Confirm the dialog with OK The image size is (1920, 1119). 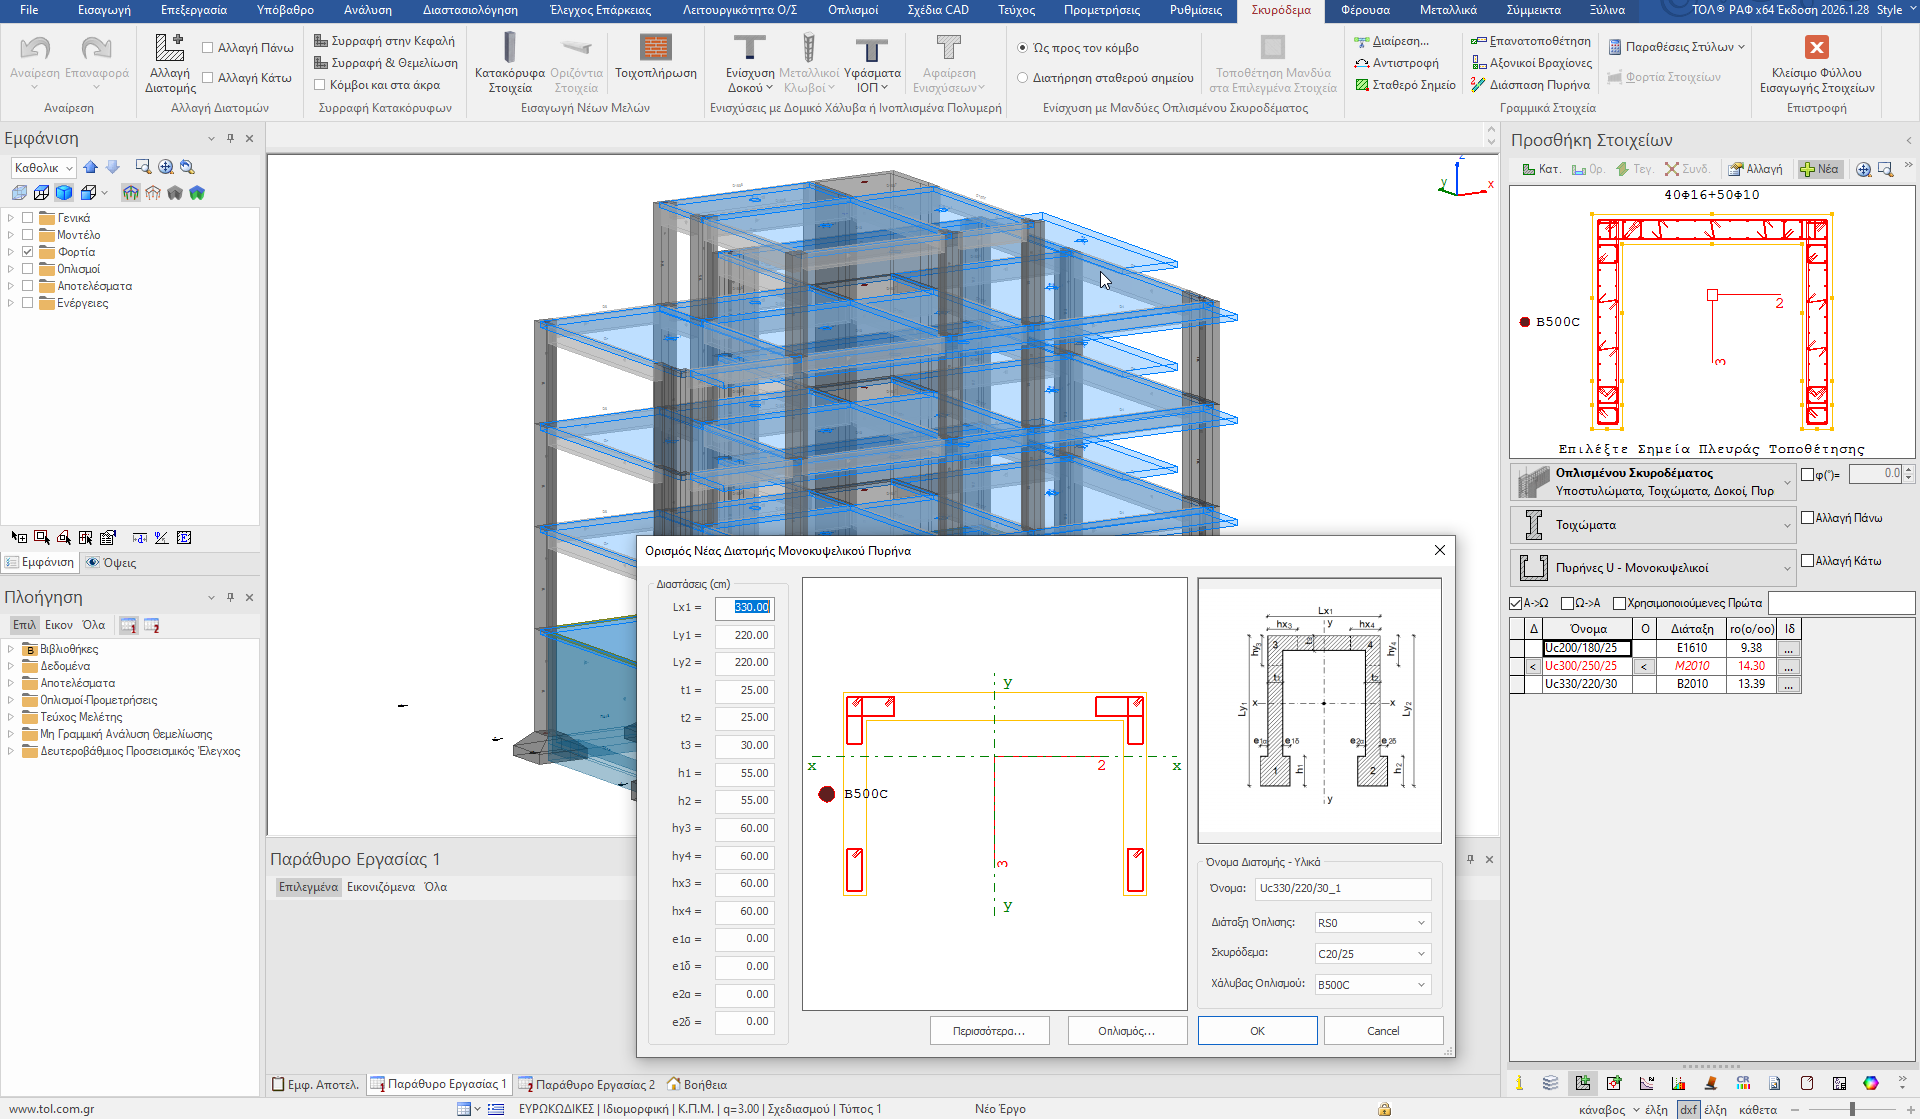(x=1257, y=1031)
